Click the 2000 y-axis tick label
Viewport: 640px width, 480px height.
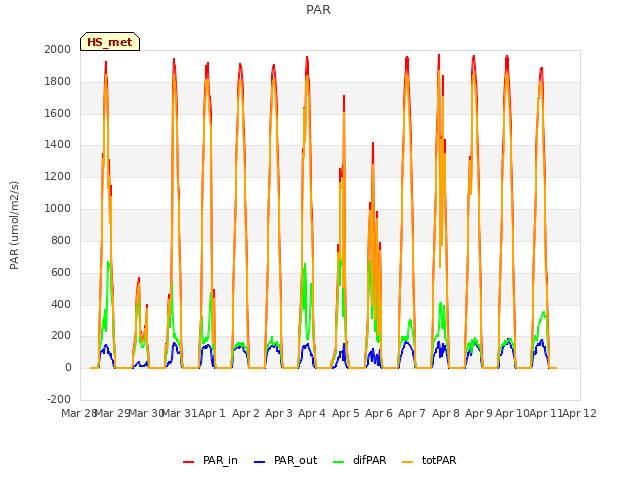click(x=58, y=49)
